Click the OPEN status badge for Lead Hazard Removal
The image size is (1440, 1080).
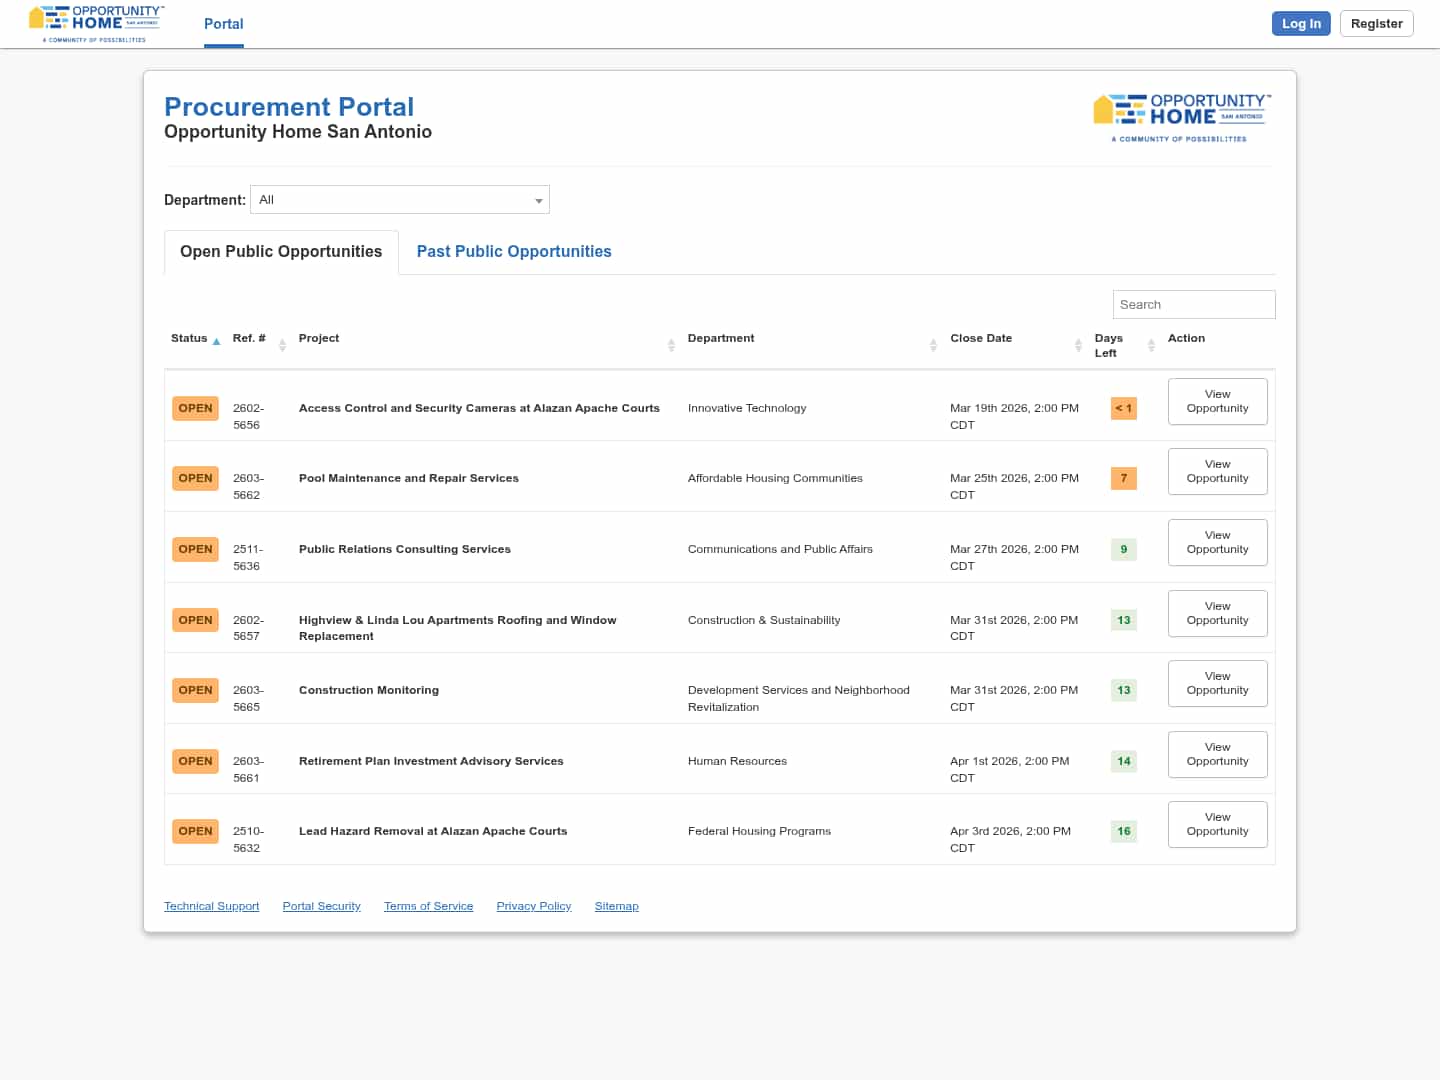(x=195, y=831)
